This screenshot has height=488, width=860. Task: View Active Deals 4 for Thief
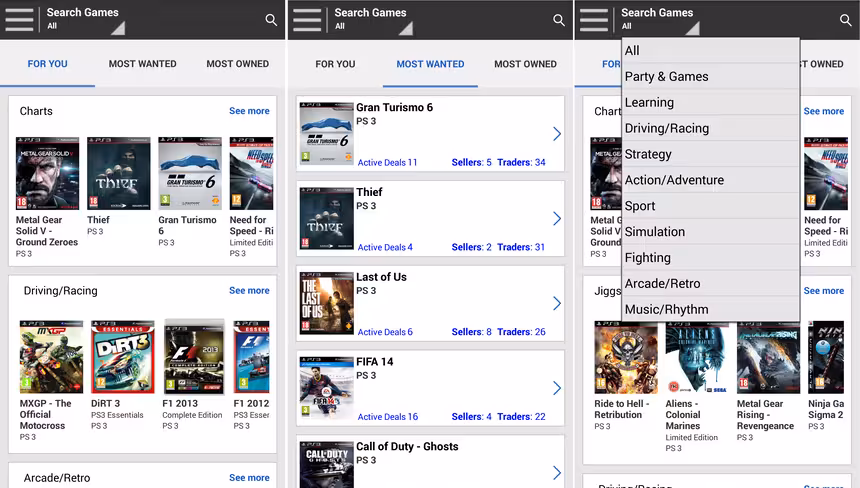(x=385, y=247)
